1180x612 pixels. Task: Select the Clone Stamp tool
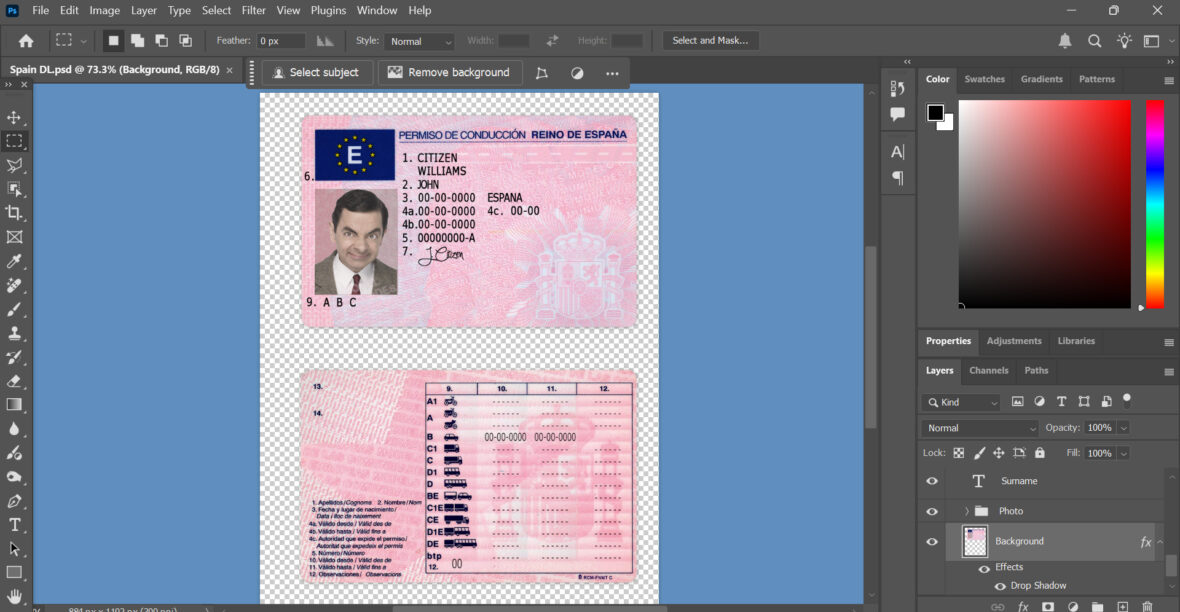pos(14,333)
